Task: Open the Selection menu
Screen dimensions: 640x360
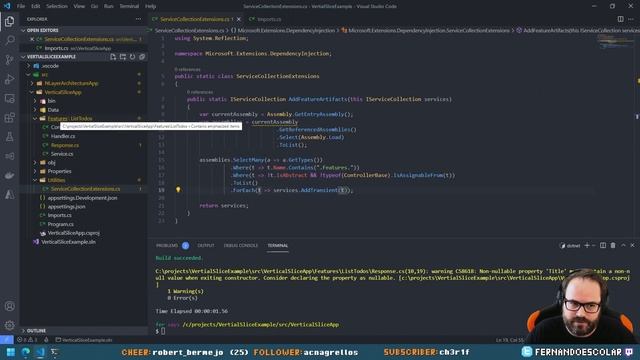Action: point(57,6)
